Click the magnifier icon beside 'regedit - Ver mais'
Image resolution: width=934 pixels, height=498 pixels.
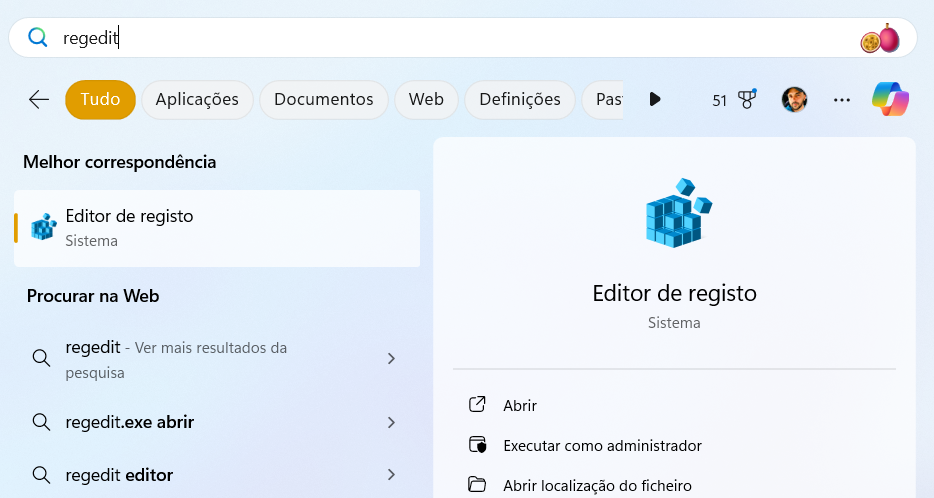tap(41, 358)
